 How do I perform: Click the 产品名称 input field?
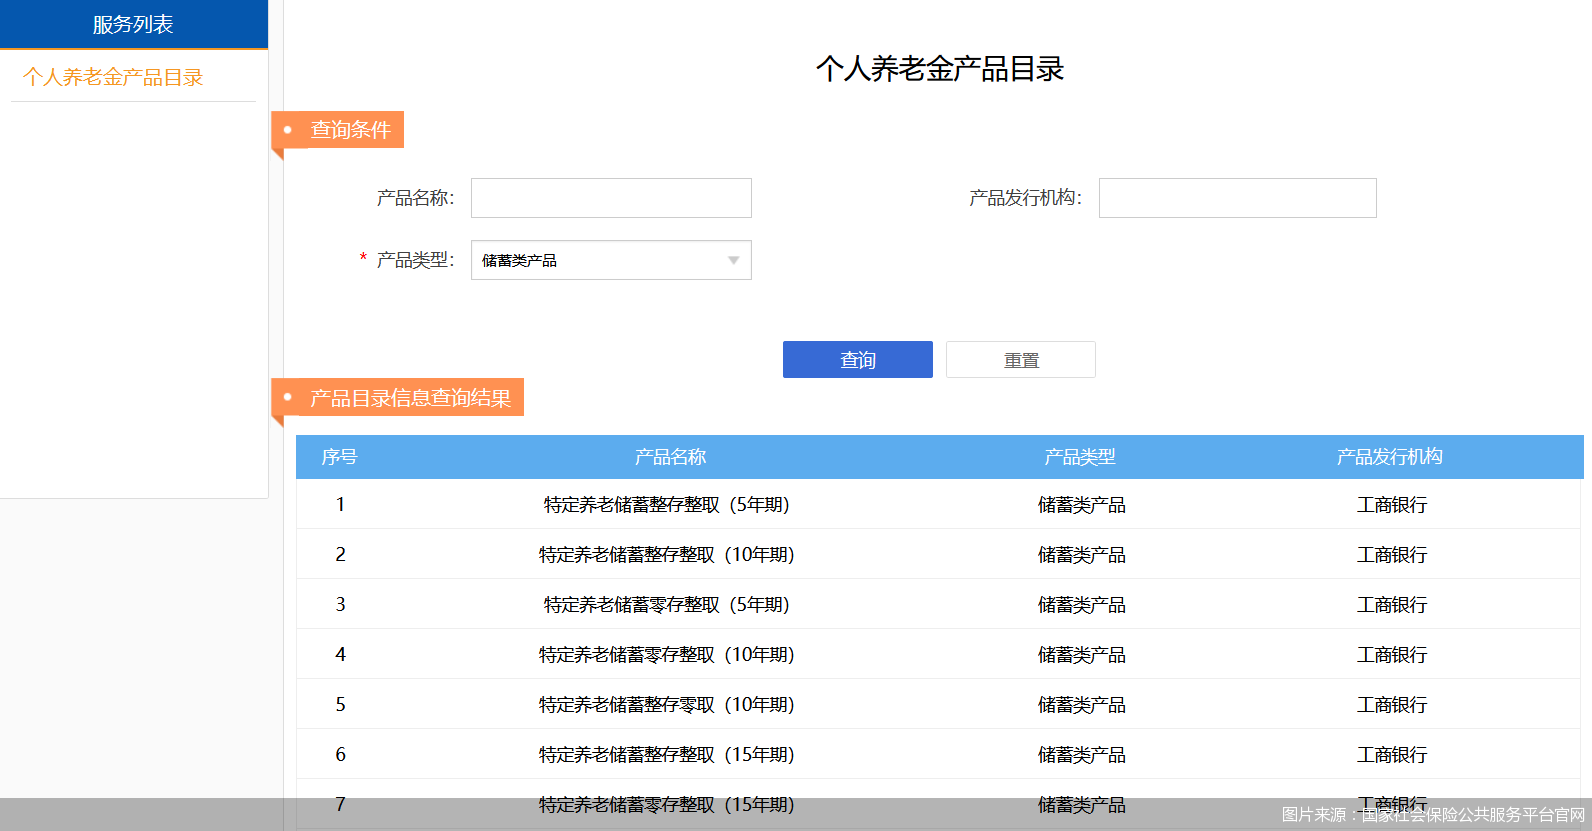pos(611,198)
